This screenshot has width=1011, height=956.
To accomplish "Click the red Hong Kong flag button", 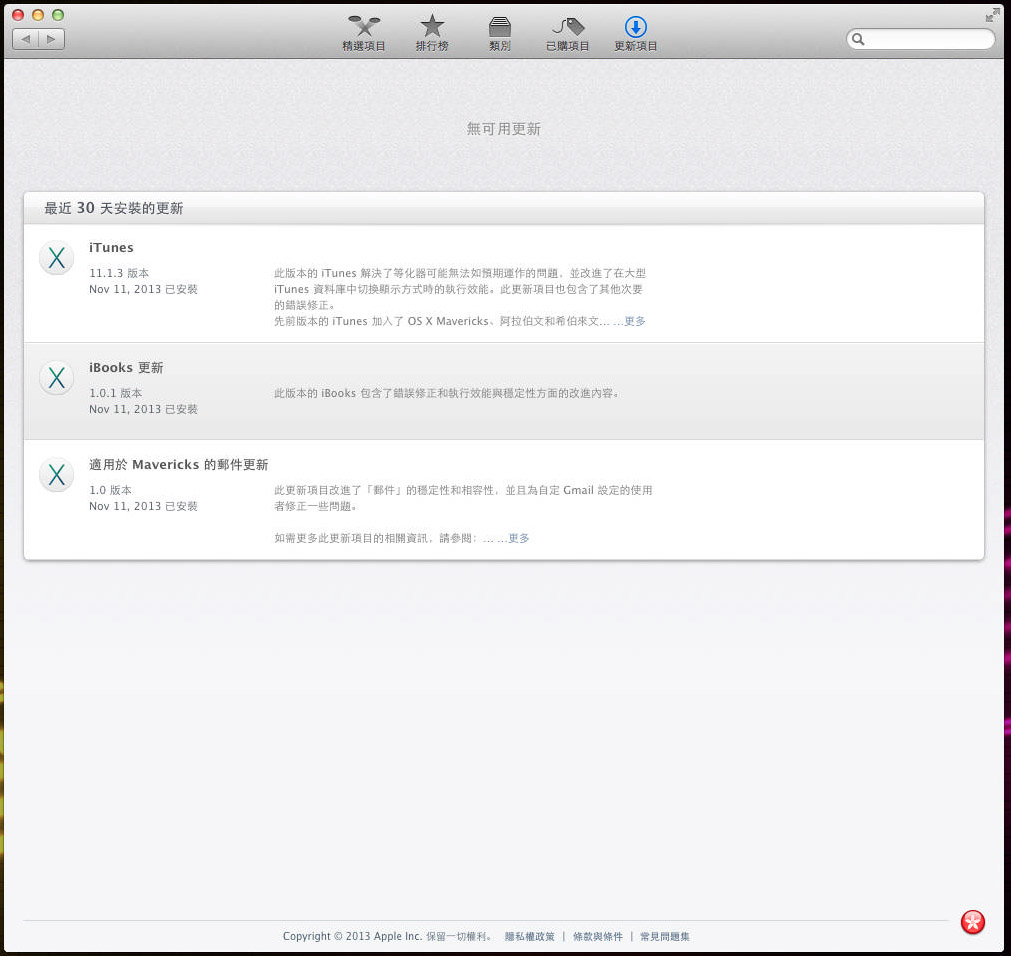I will click(x=973, y=922).
